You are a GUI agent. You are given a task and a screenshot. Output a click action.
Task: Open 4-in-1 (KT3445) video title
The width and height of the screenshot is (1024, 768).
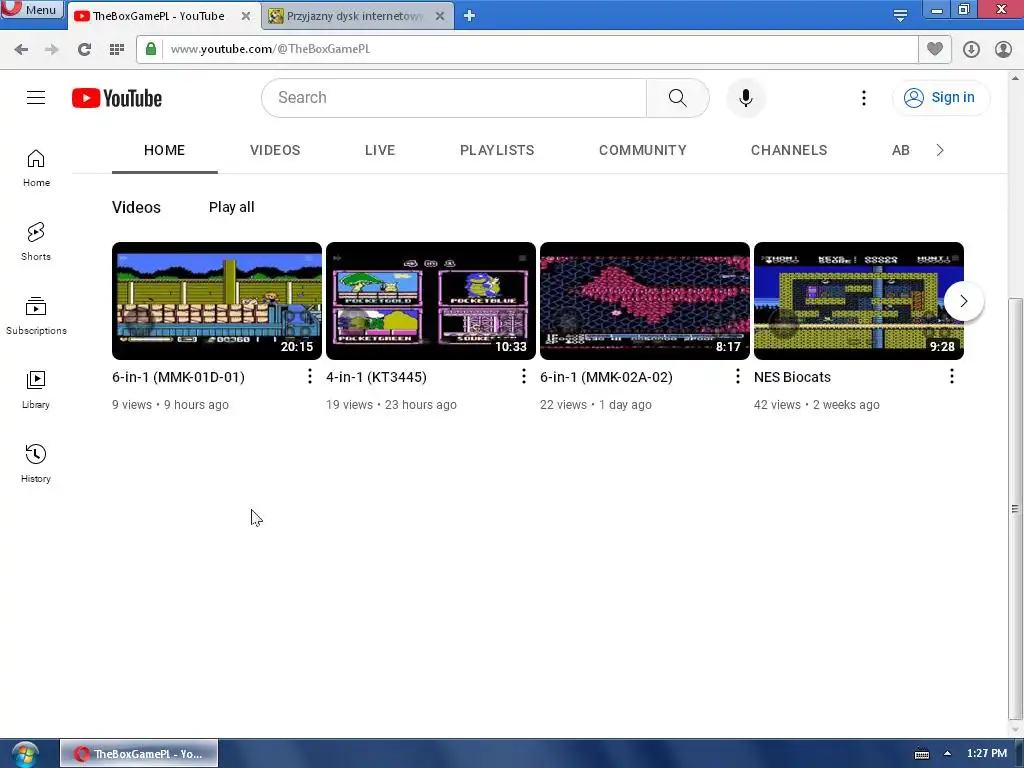(376, 377)
